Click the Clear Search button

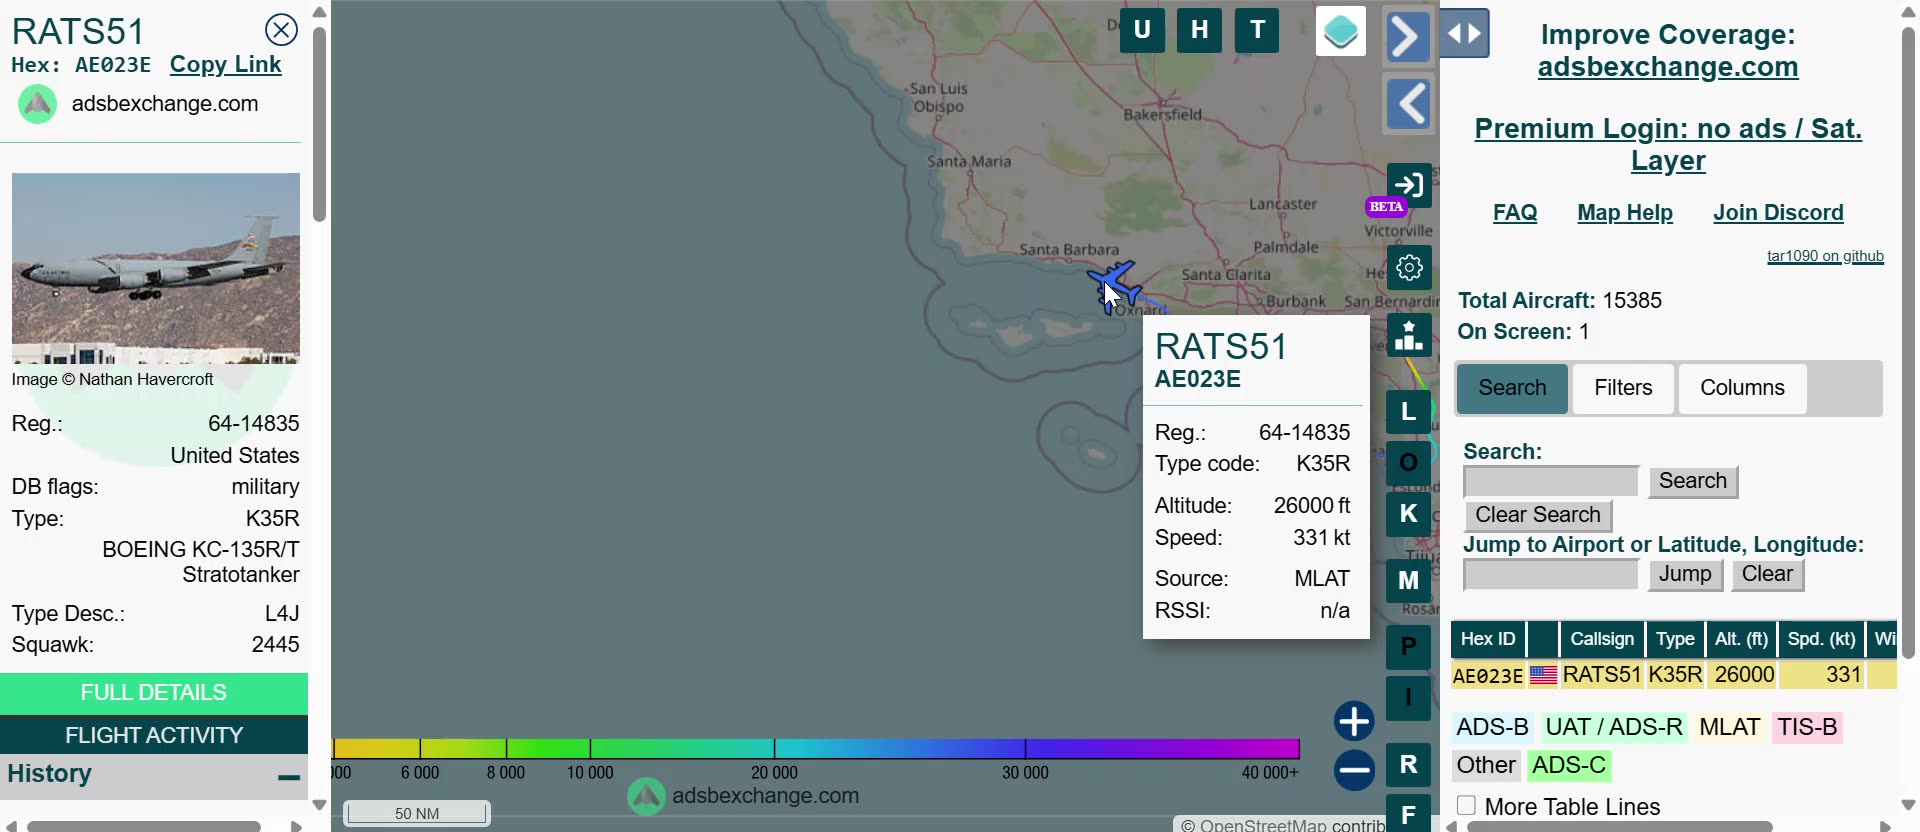(x=1538, y=515)
